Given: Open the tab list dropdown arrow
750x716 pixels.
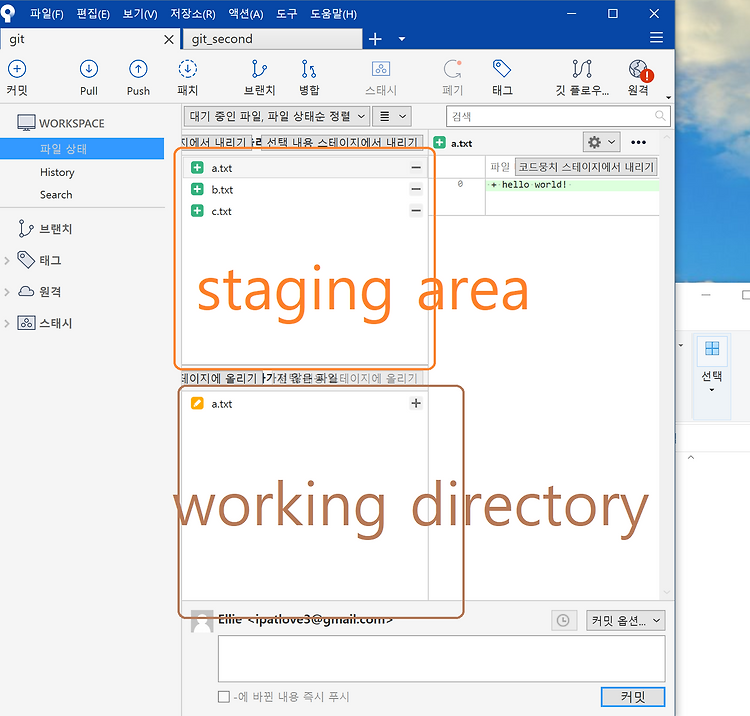Looking at the screenshot, I should pos(402,39).
